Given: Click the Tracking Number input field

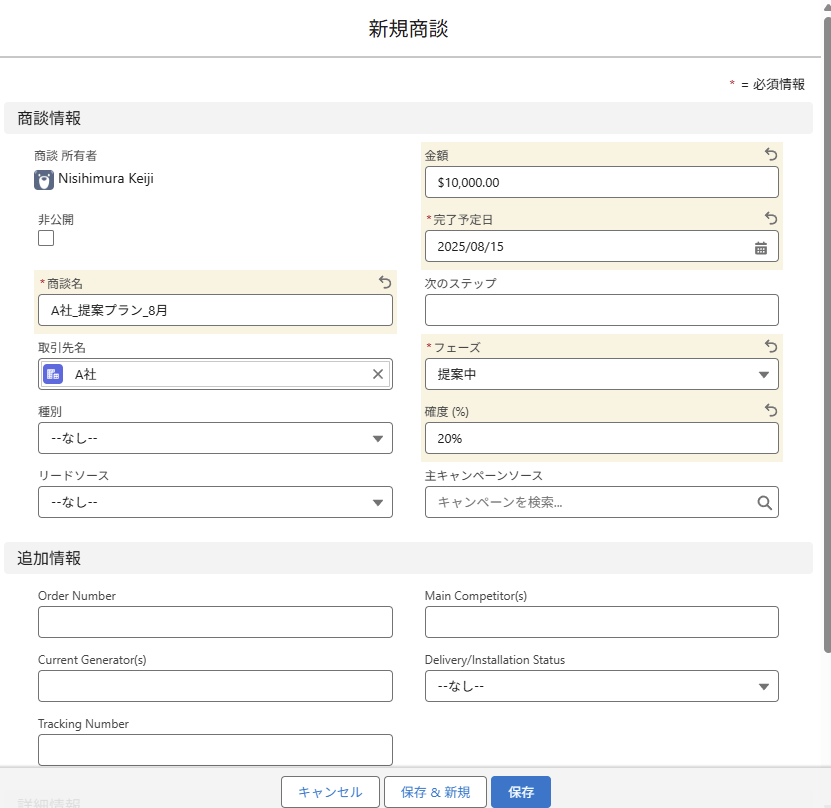Looking at the screenshot, I should 215,750.
